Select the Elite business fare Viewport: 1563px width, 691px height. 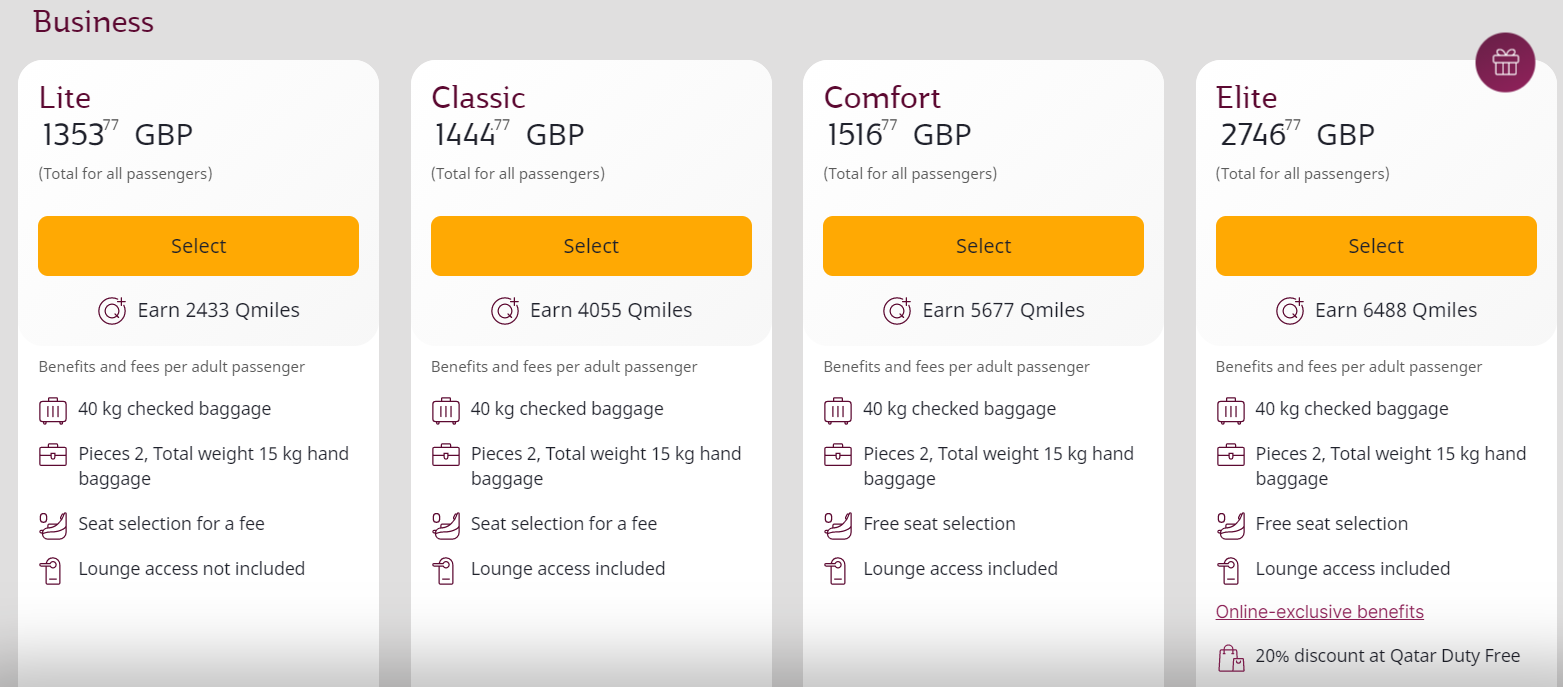tap(1376, 246)
